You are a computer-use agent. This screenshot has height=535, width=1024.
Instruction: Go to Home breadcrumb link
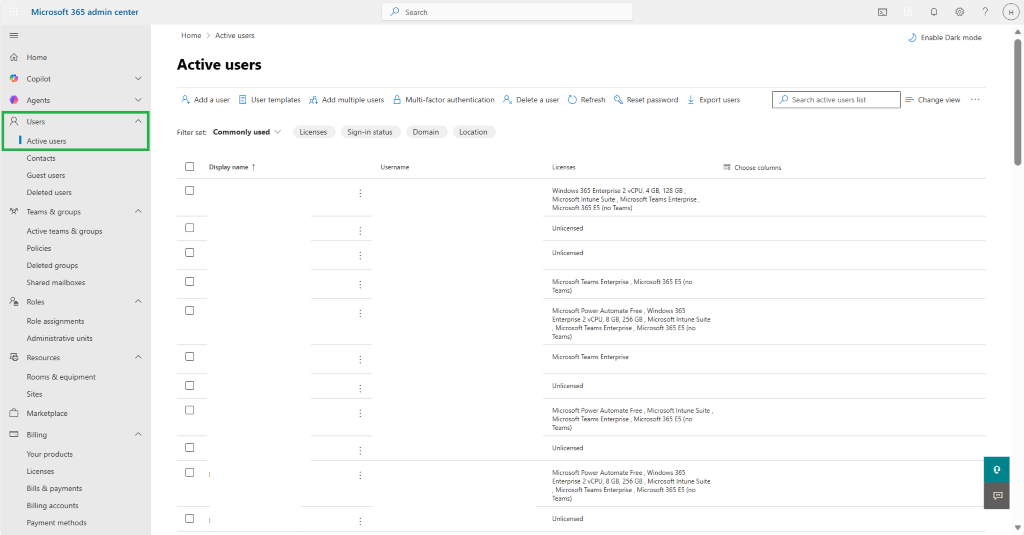191,35
